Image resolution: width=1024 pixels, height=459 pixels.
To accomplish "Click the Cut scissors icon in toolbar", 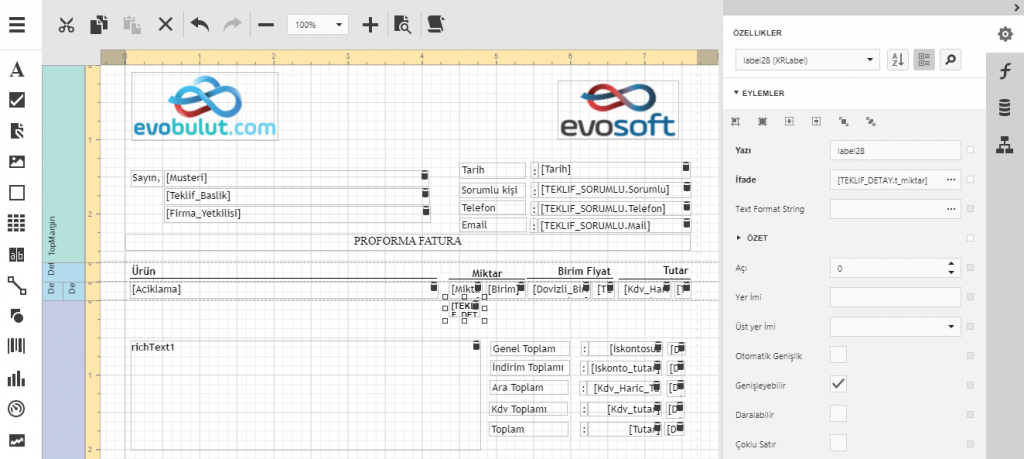I will point(66,24).
